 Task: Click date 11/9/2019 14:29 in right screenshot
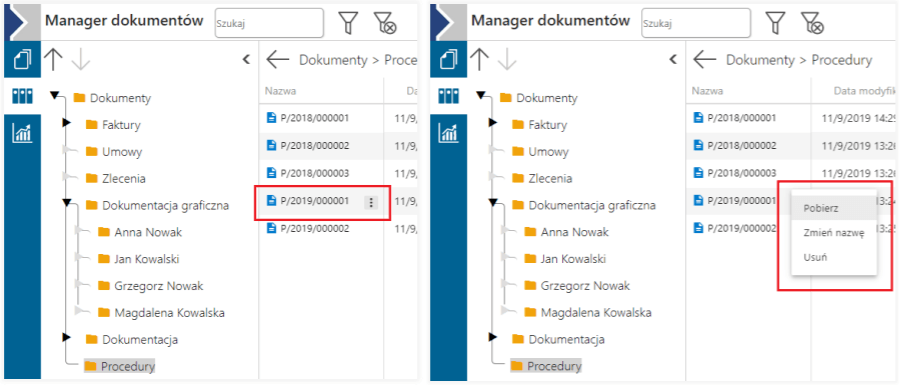(859, 119)
